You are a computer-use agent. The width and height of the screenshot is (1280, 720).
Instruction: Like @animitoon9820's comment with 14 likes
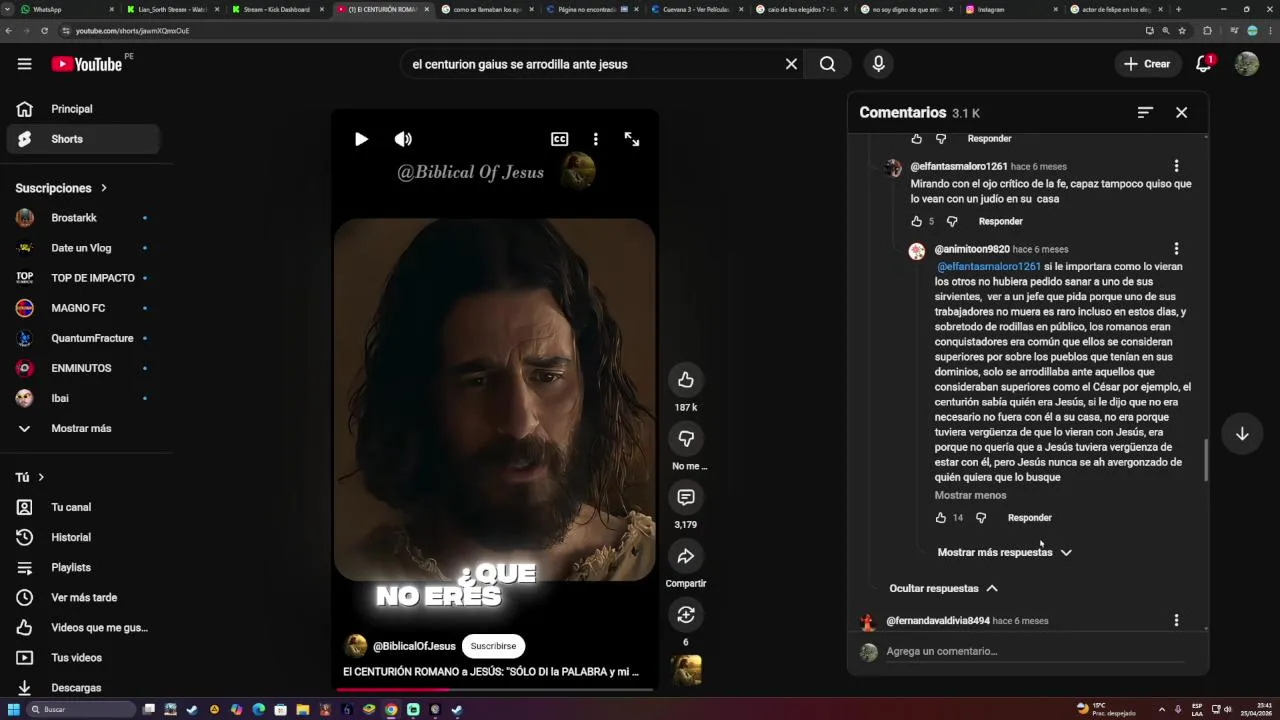coord(940,518)
